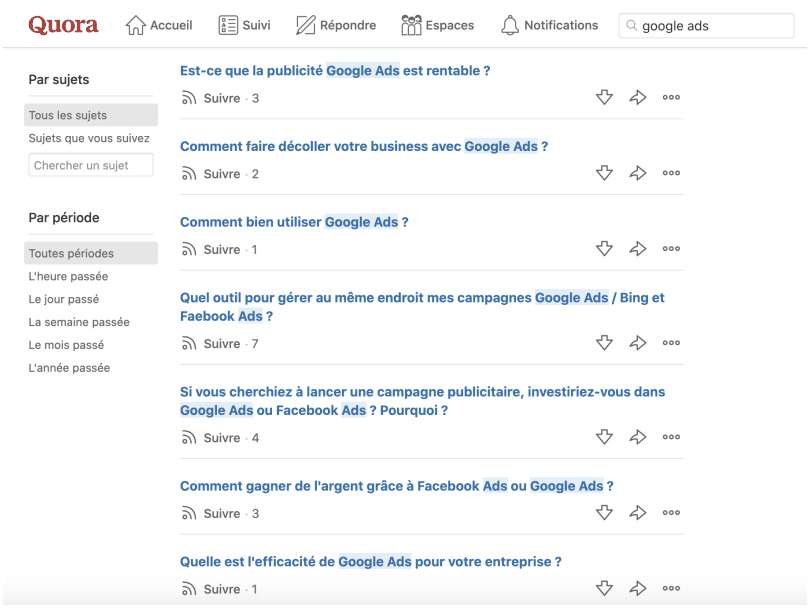Open Répondre pencil icon
The height and width of the screenshot is (609, 812).
[306, 25]
